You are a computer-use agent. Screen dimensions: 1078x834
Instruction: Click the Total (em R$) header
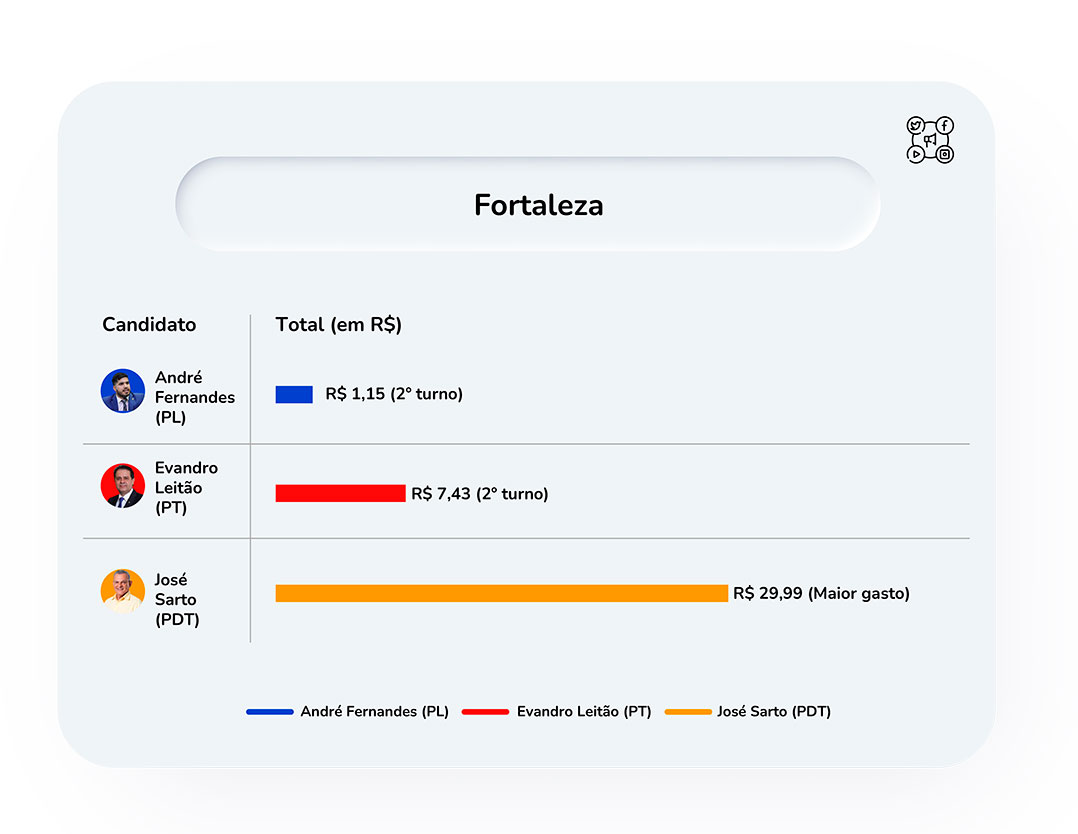click(338, 325)
